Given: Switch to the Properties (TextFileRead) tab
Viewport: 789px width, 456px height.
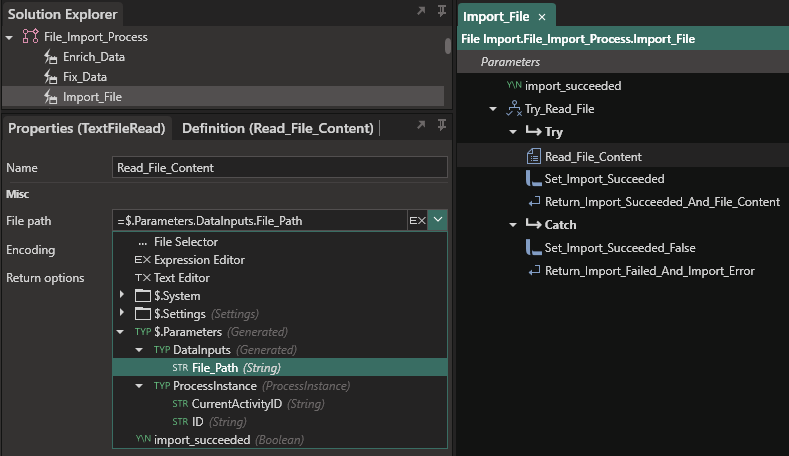Looking at the screenshot, I should (87, 128).
